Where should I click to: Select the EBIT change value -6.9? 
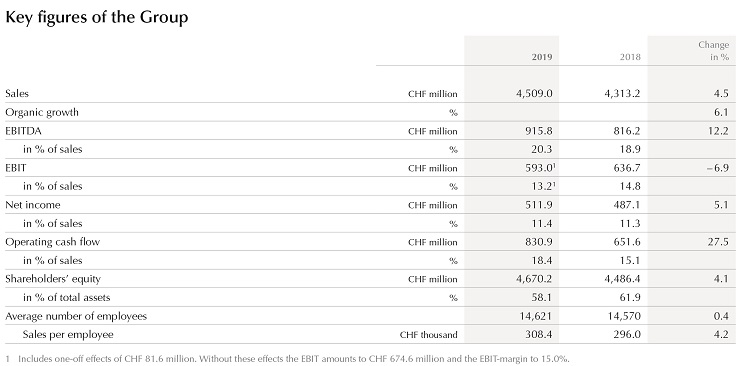[x=718, y=168]
